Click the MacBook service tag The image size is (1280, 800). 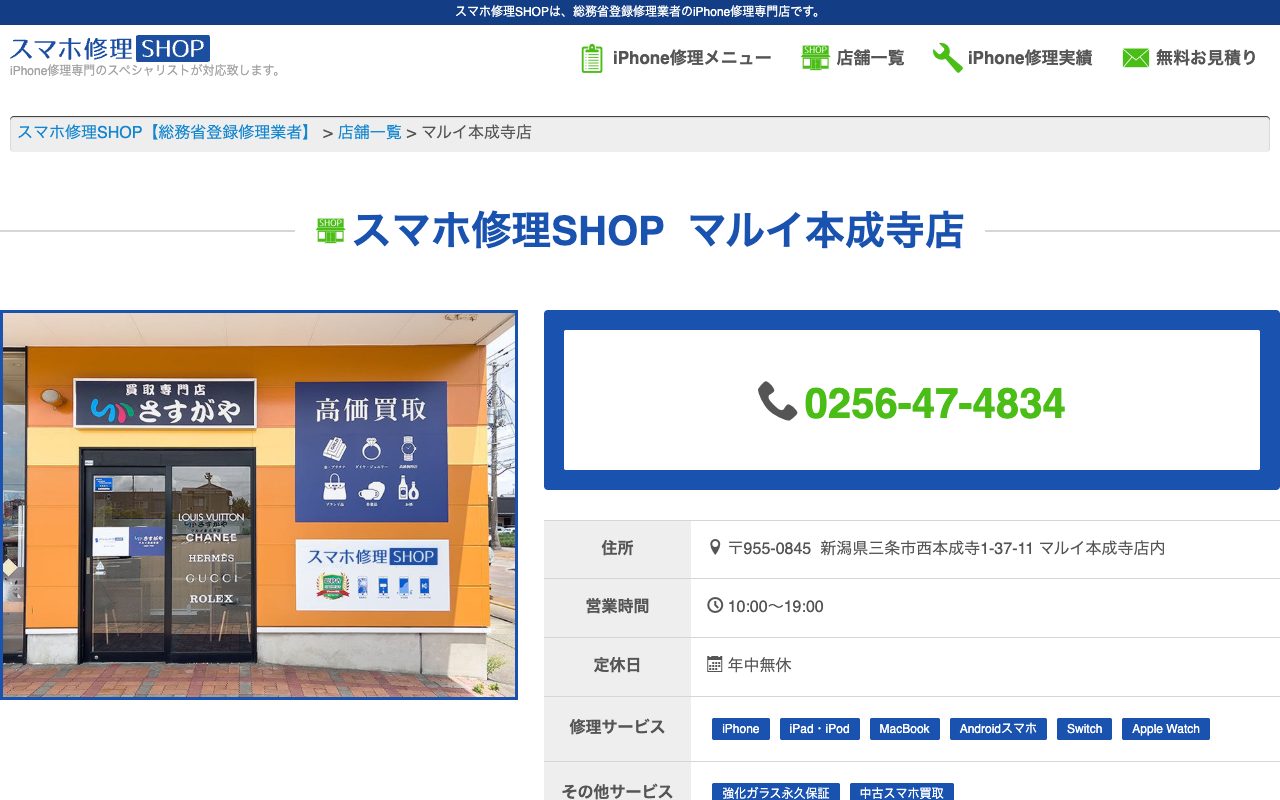(905, 729)
